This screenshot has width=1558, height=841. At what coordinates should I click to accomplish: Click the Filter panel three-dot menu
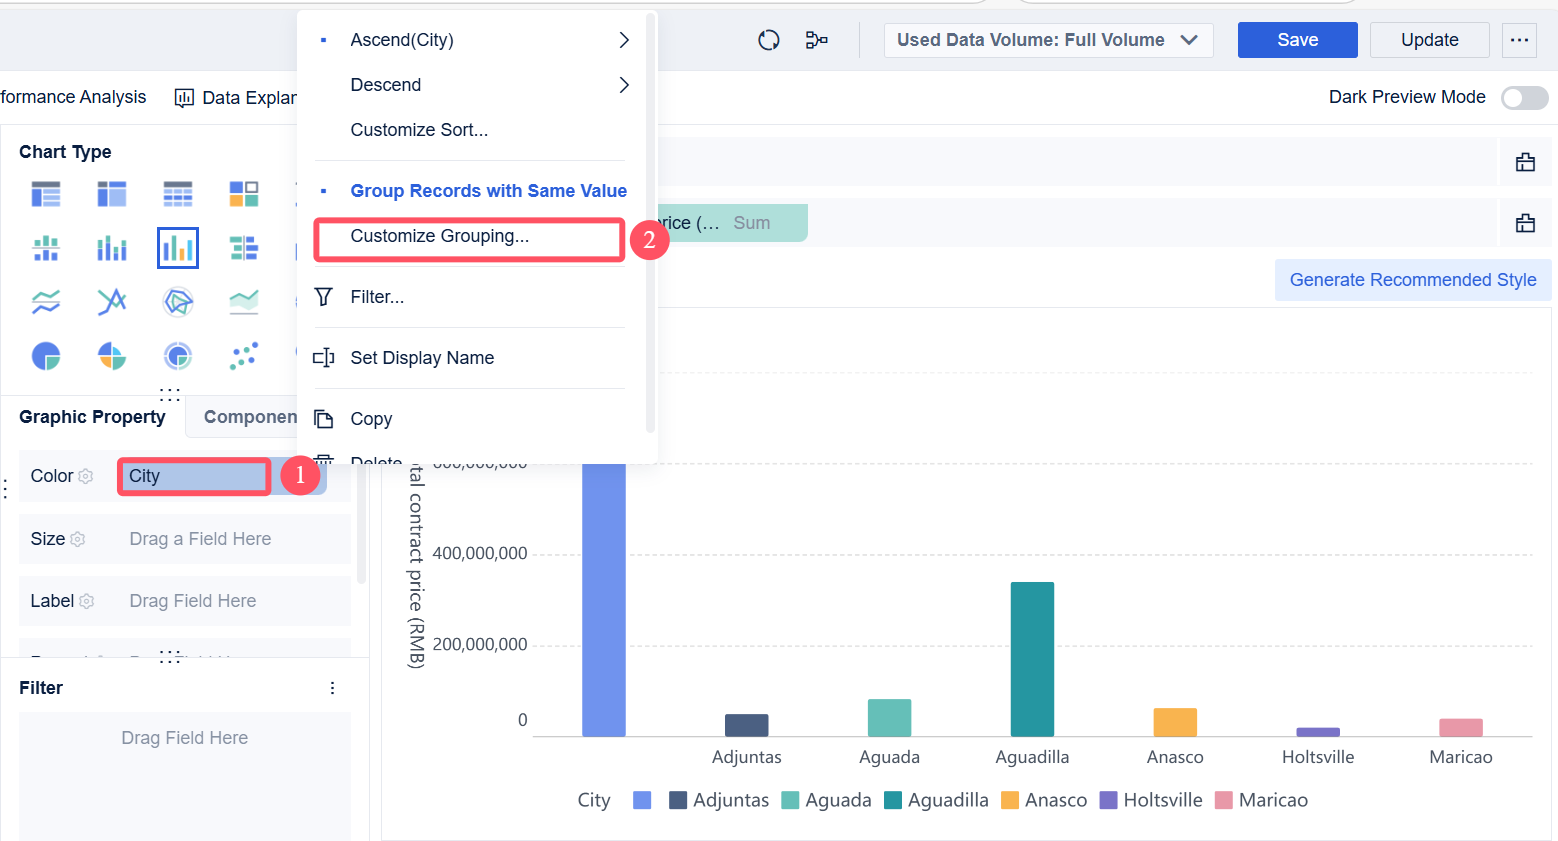333,688
